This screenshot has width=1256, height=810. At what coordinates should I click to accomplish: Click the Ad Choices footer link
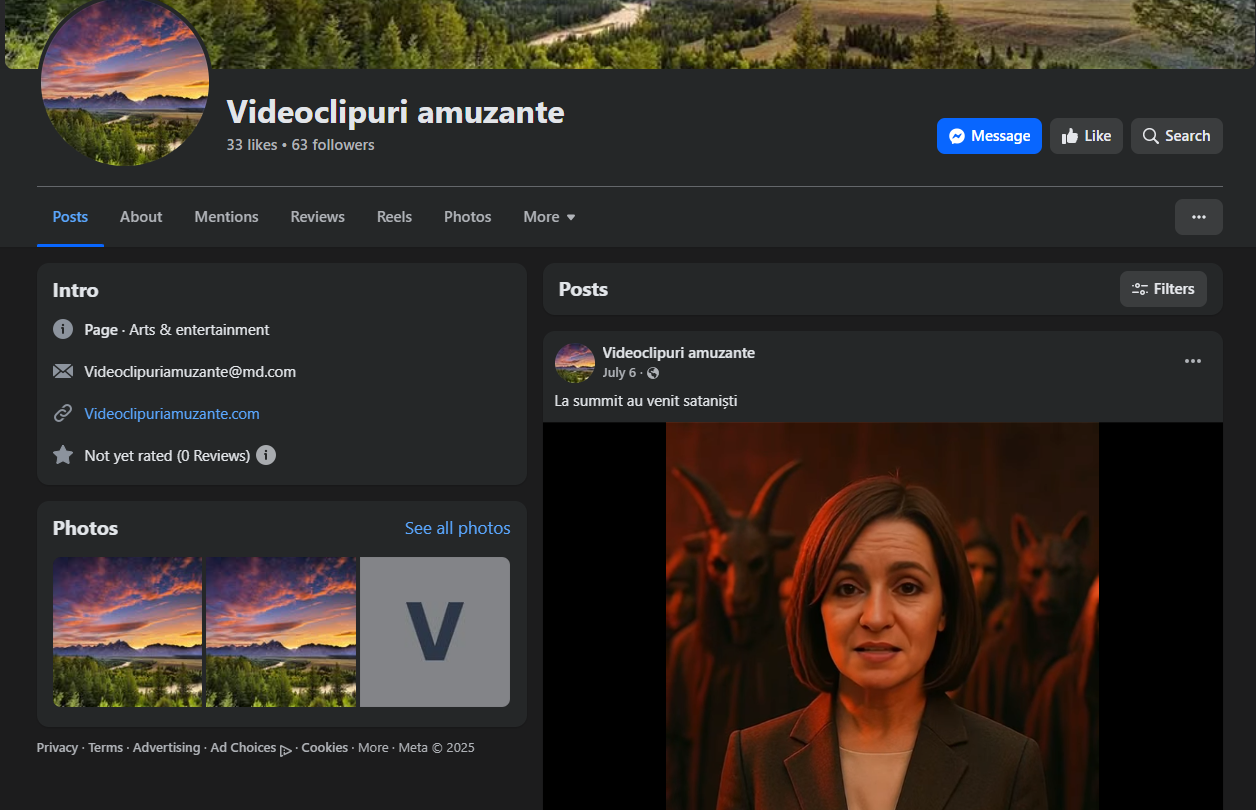251,748
